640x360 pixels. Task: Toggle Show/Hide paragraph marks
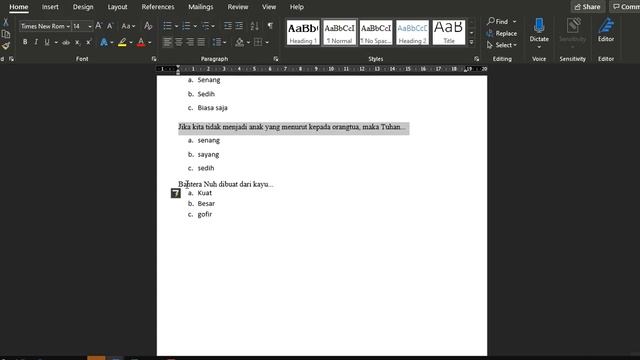(270, 26)
